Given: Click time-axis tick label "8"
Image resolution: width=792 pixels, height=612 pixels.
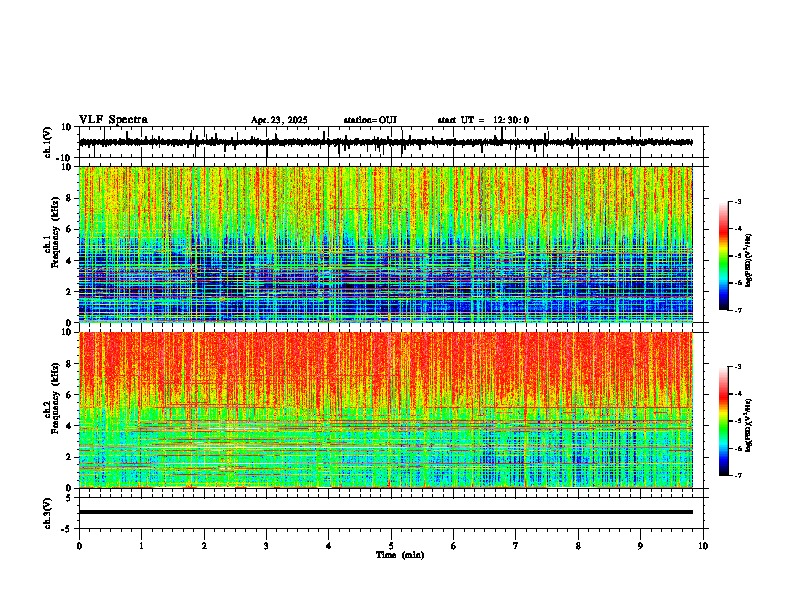Looking at the screenshot, I should pos(578,546).
